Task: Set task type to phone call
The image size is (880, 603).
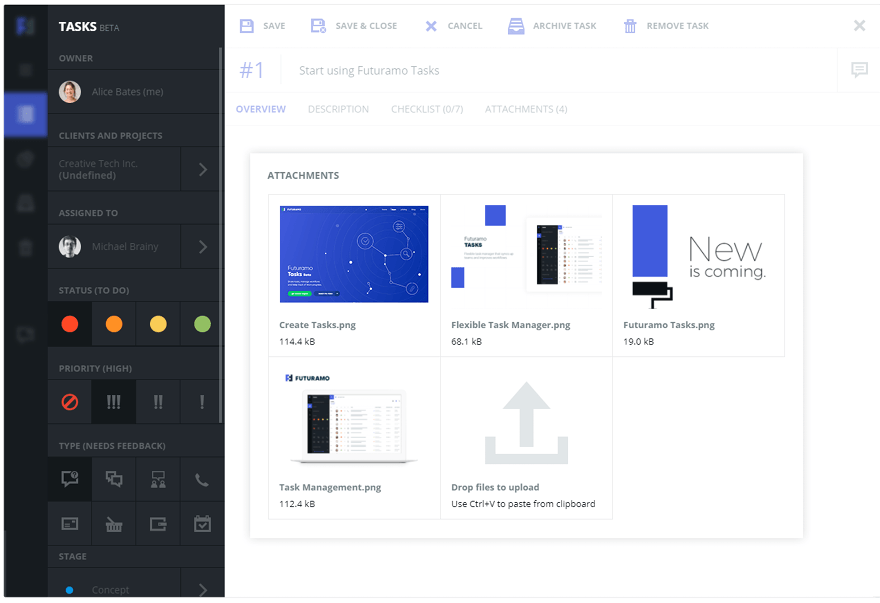Action: pos(202,479)
